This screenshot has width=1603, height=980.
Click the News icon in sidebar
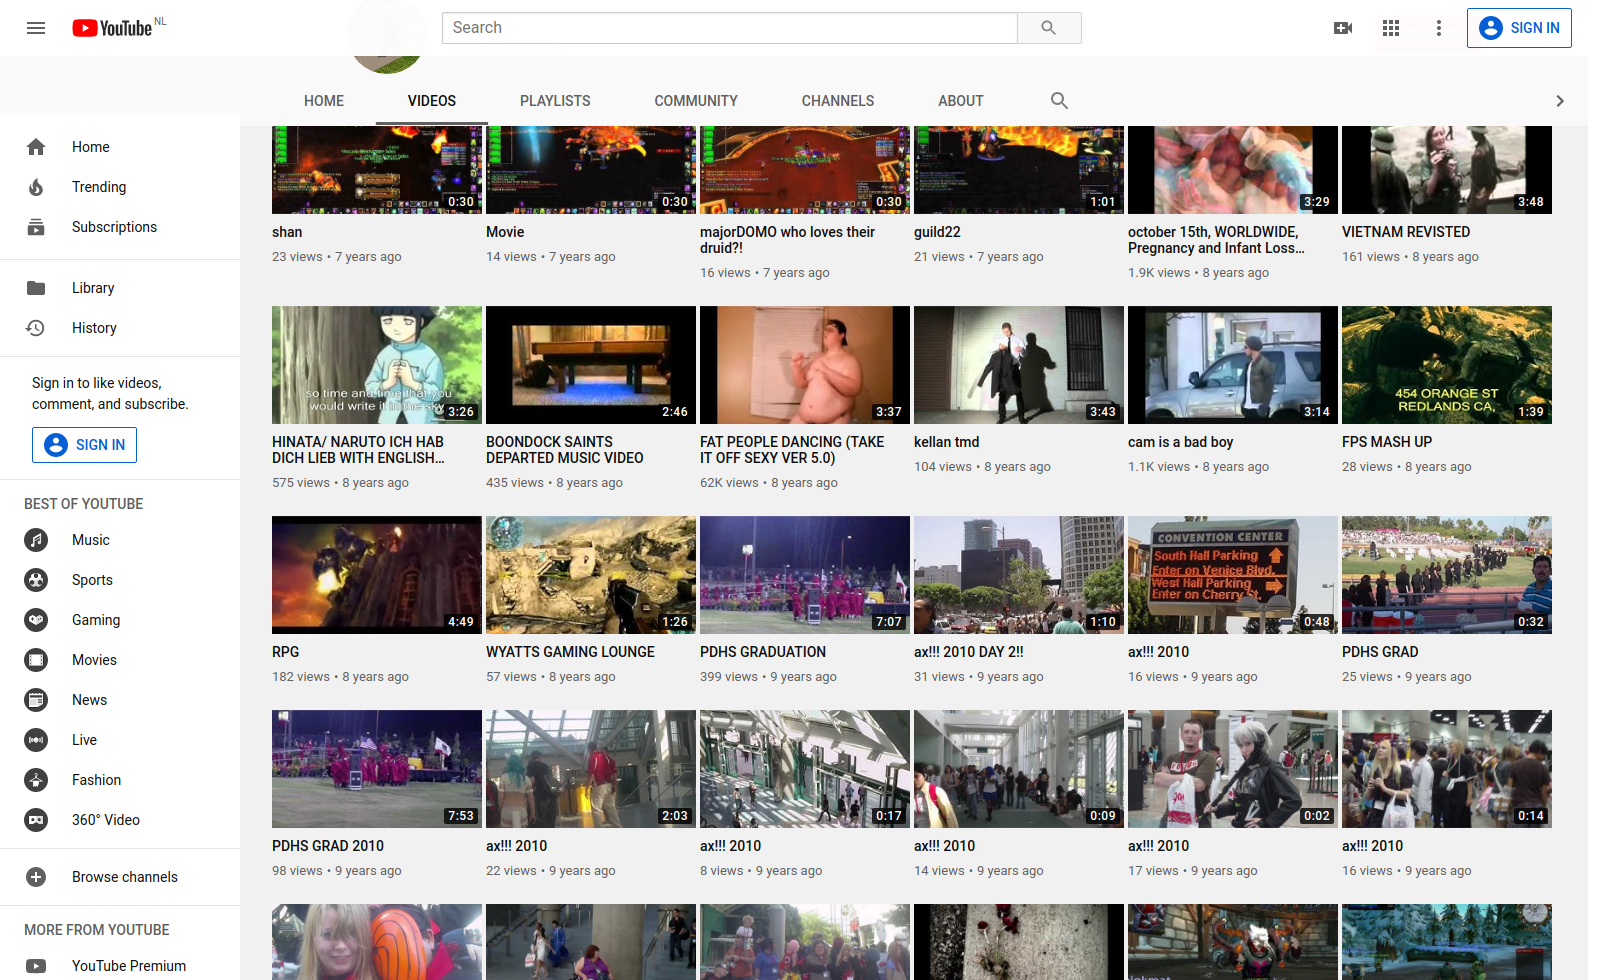(36, 700)
